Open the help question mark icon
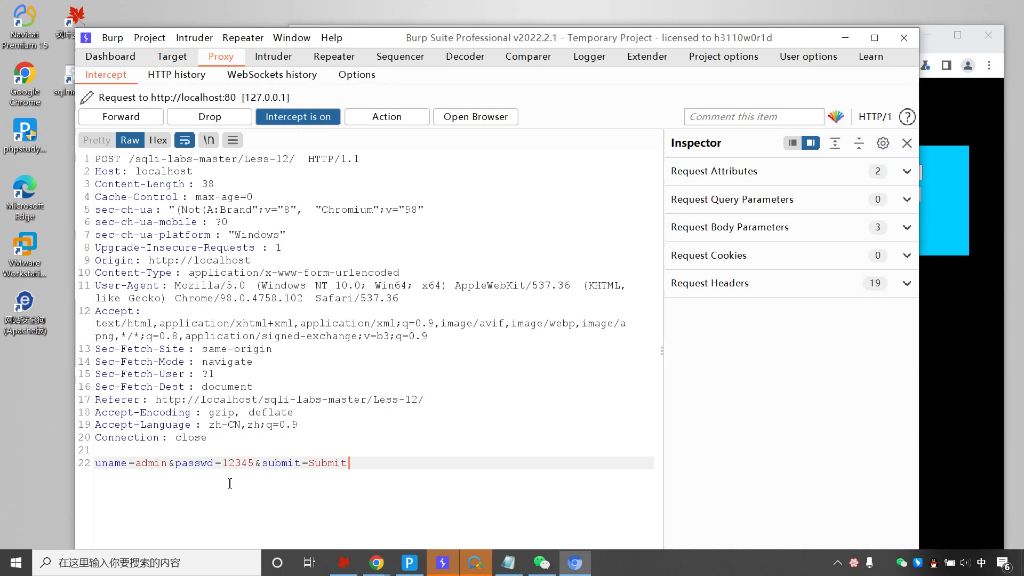The height and width of the screenshot is (576, 1024). [906, 117]
